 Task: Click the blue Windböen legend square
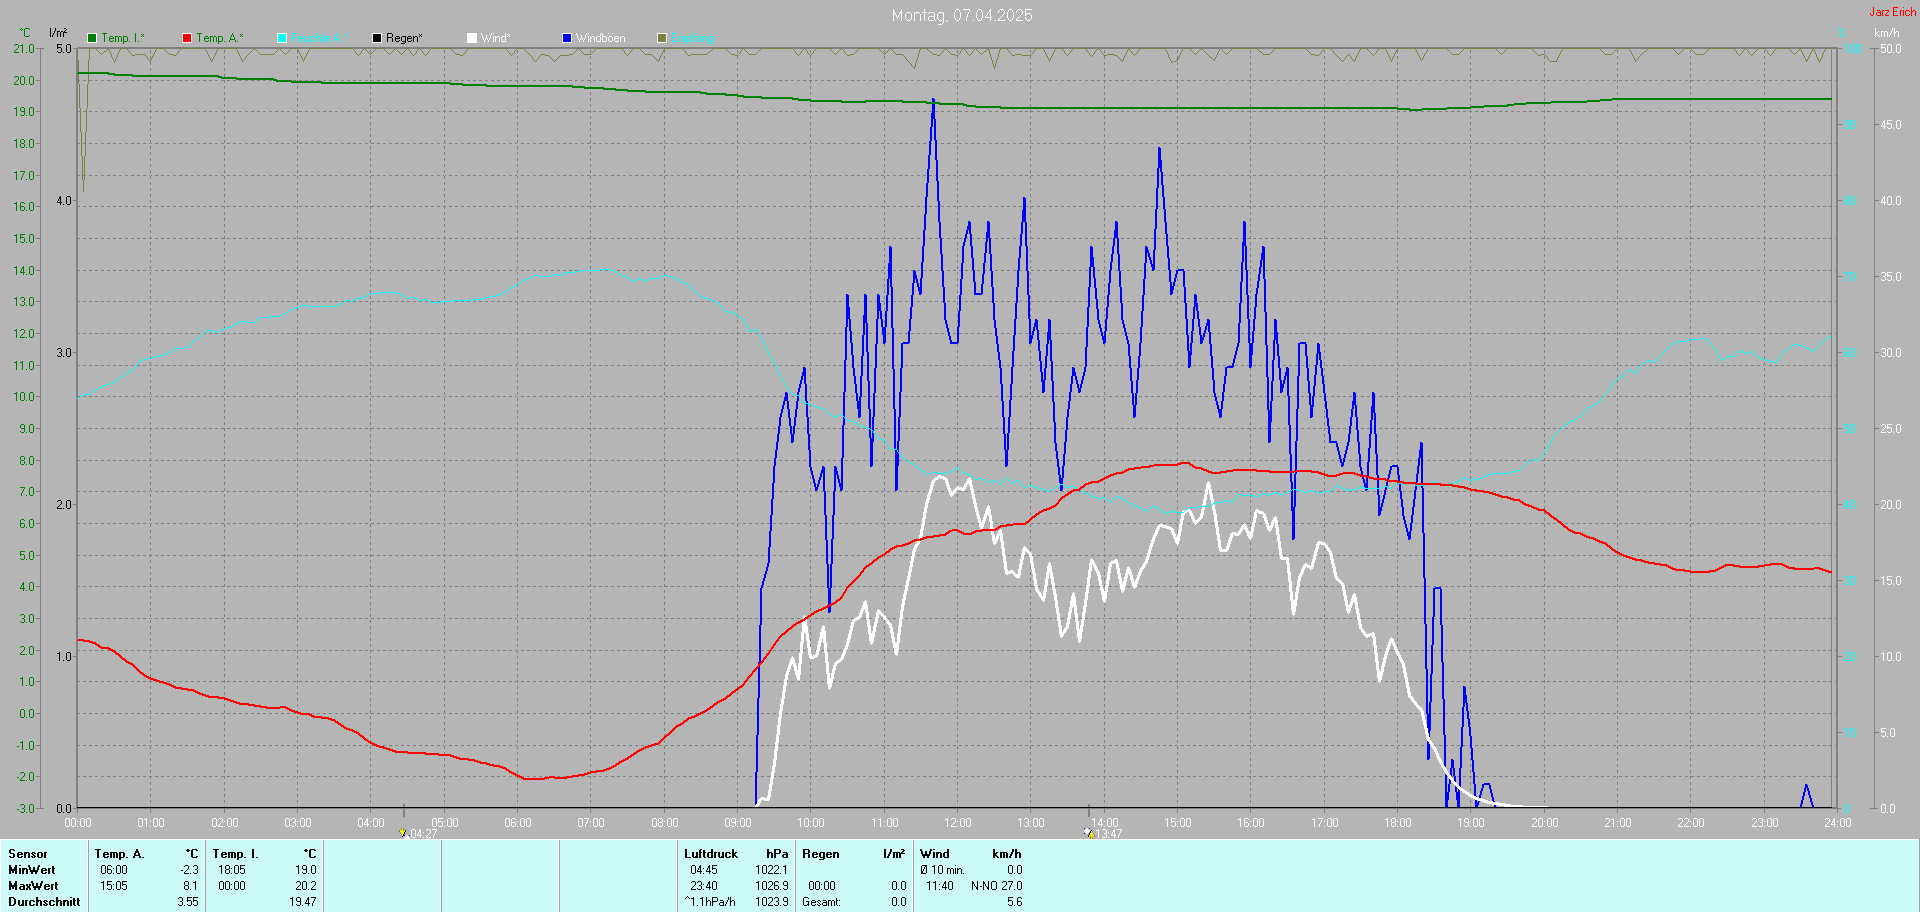(x=567, y=38)
